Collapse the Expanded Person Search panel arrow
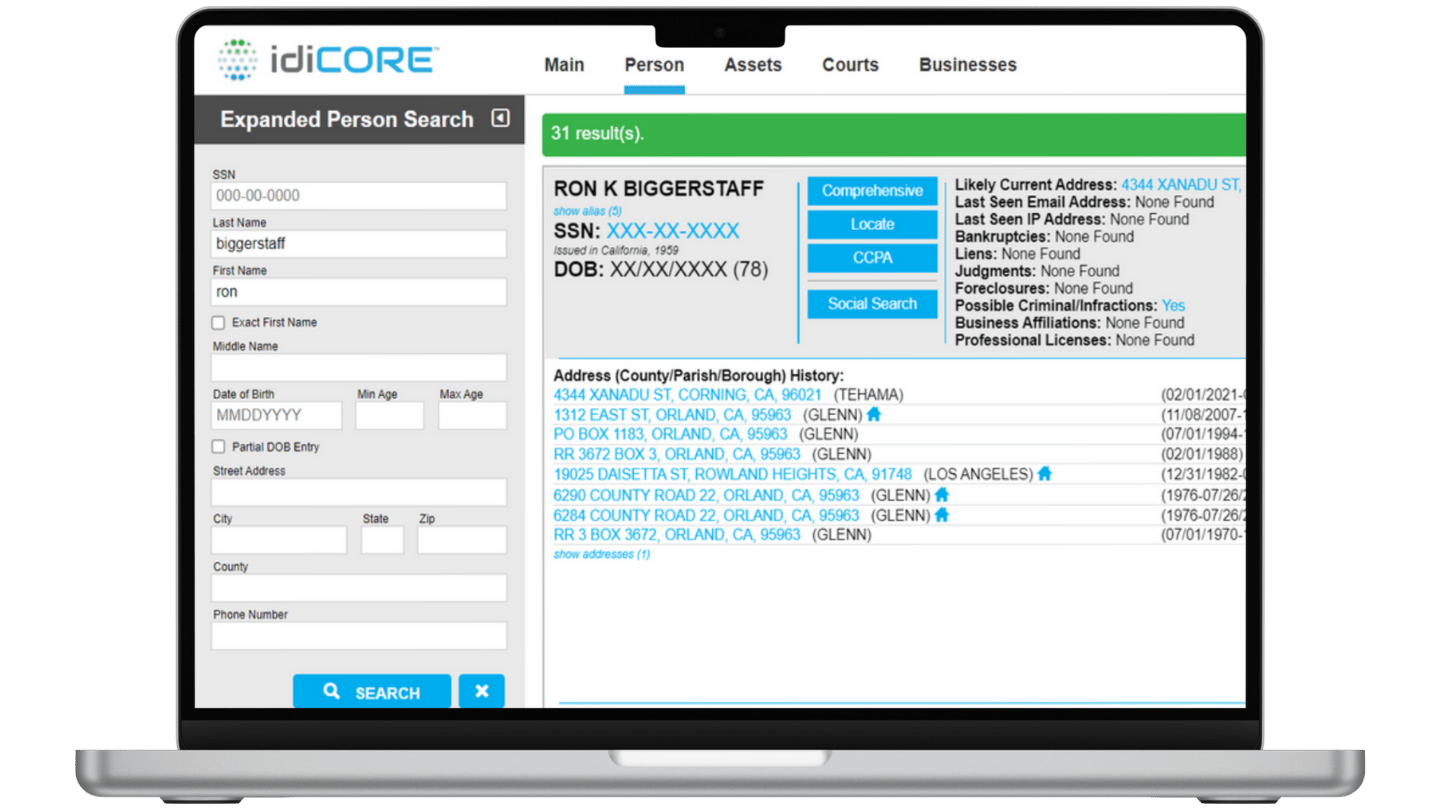 coord(499,118)
